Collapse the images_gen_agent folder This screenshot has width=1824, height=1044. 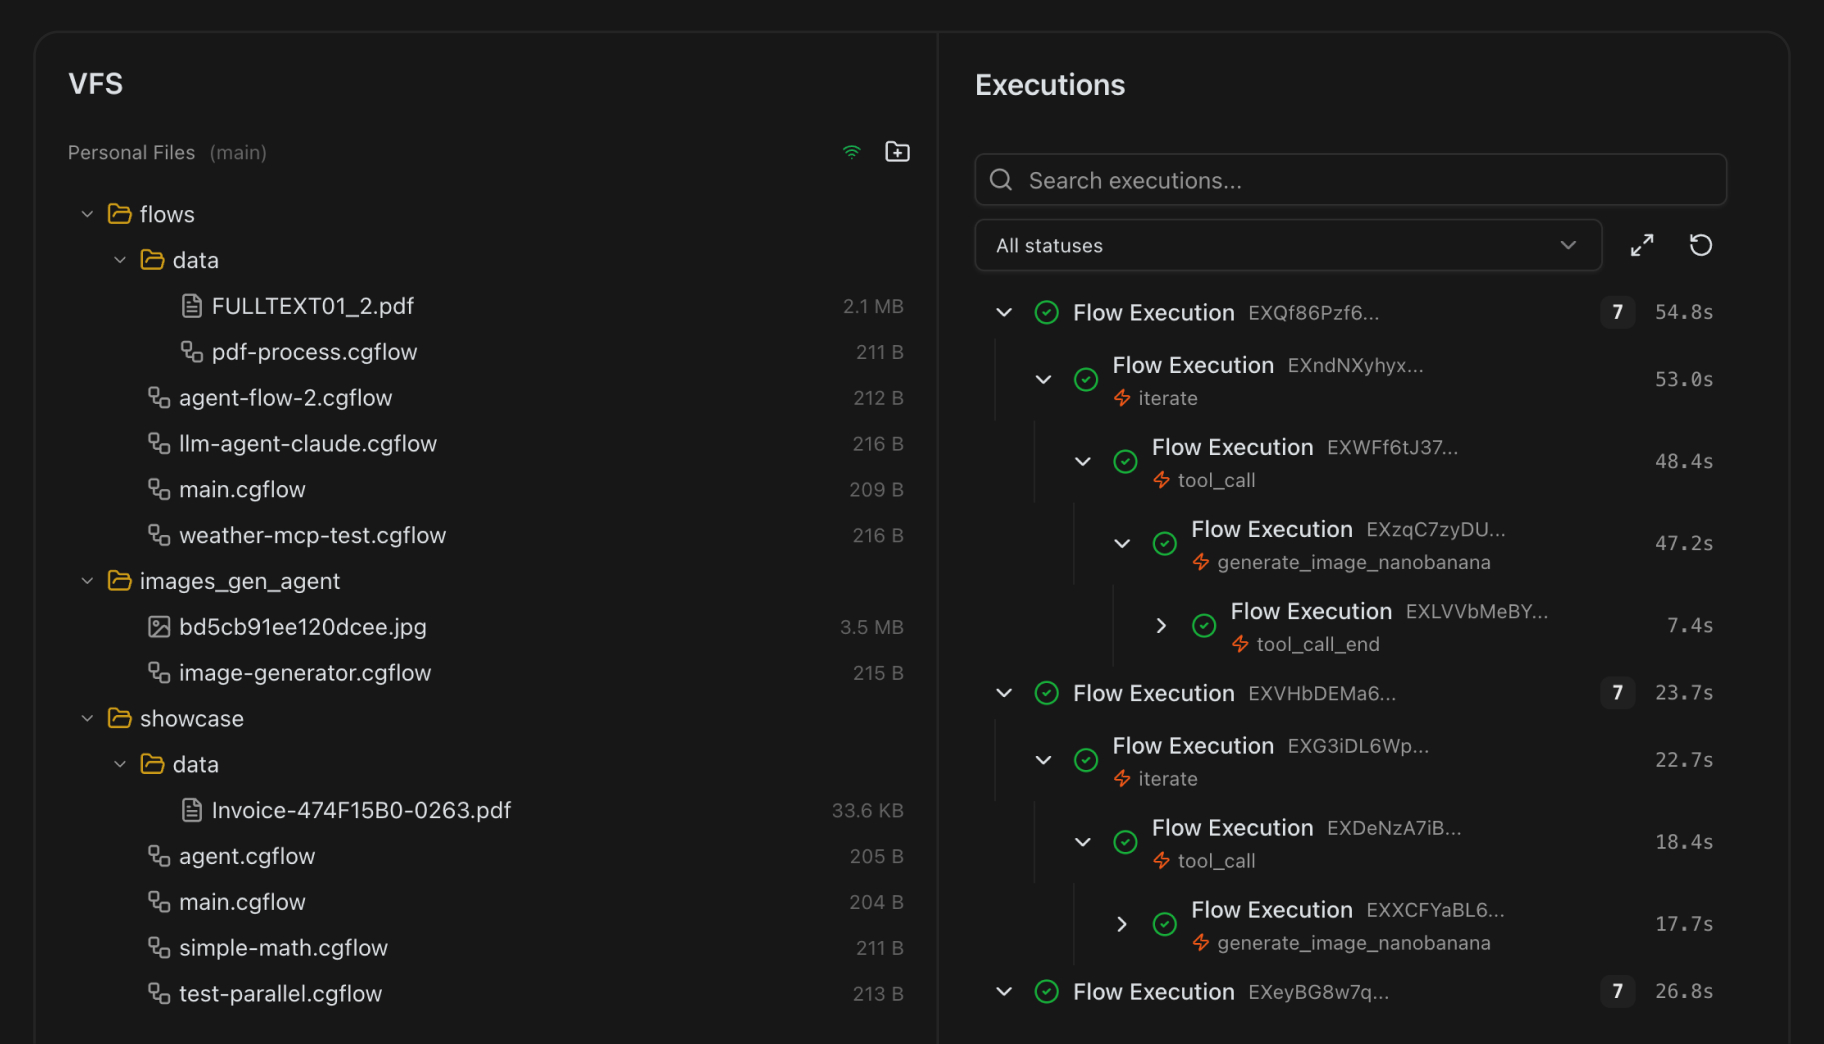click(87, 581)
